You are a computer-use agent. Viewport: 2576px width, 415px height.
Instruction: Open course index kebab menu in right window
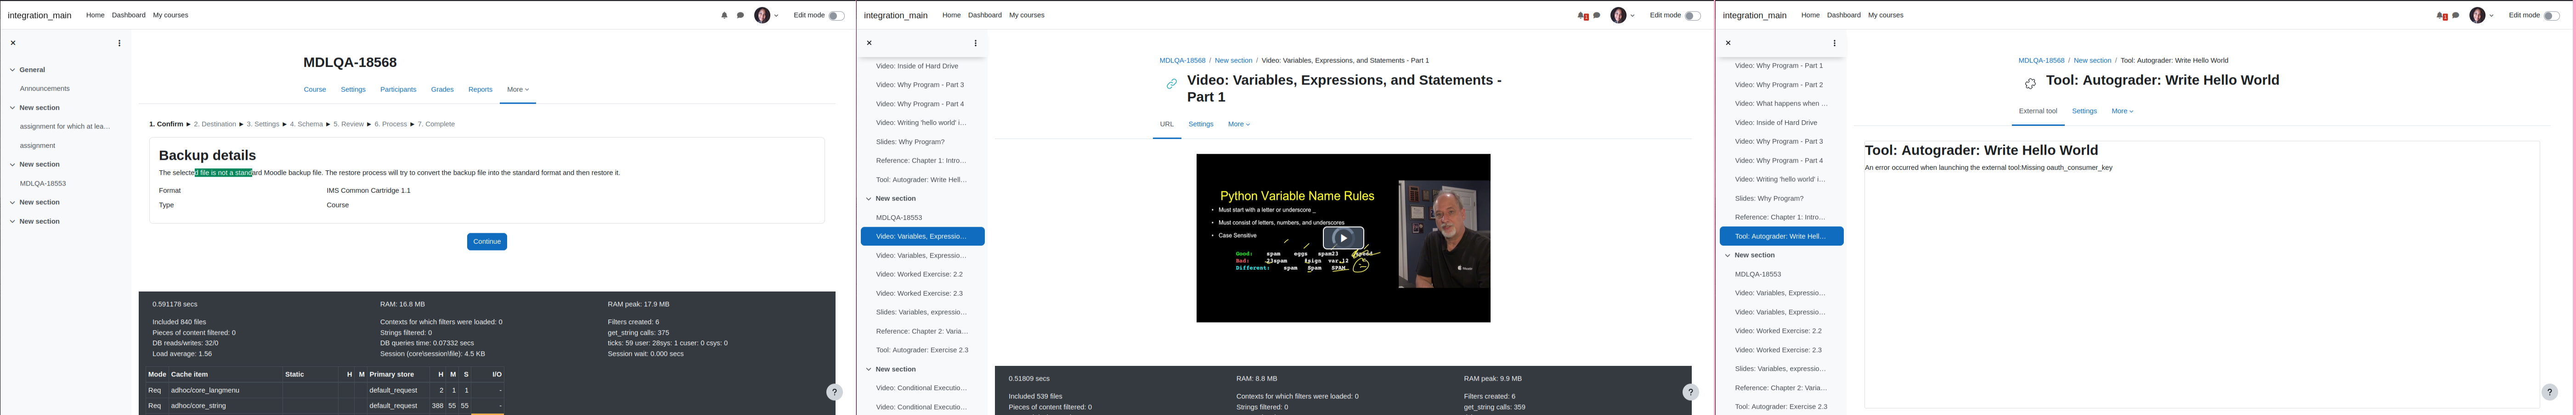(1835, 43)
